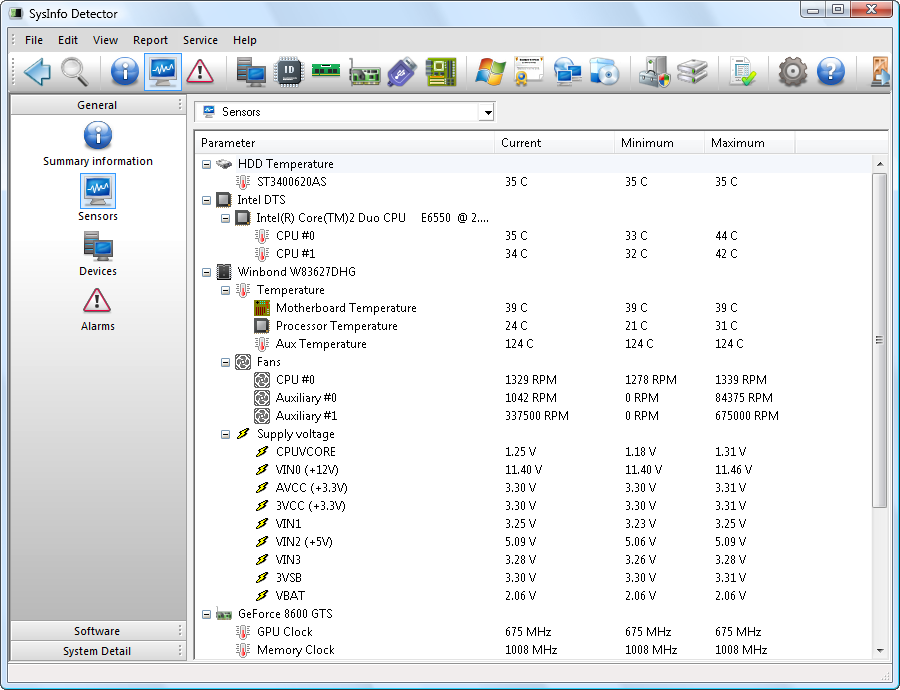Click the blue question mark help icon
The height and width of the screenshot is (690, 900).
831,72
